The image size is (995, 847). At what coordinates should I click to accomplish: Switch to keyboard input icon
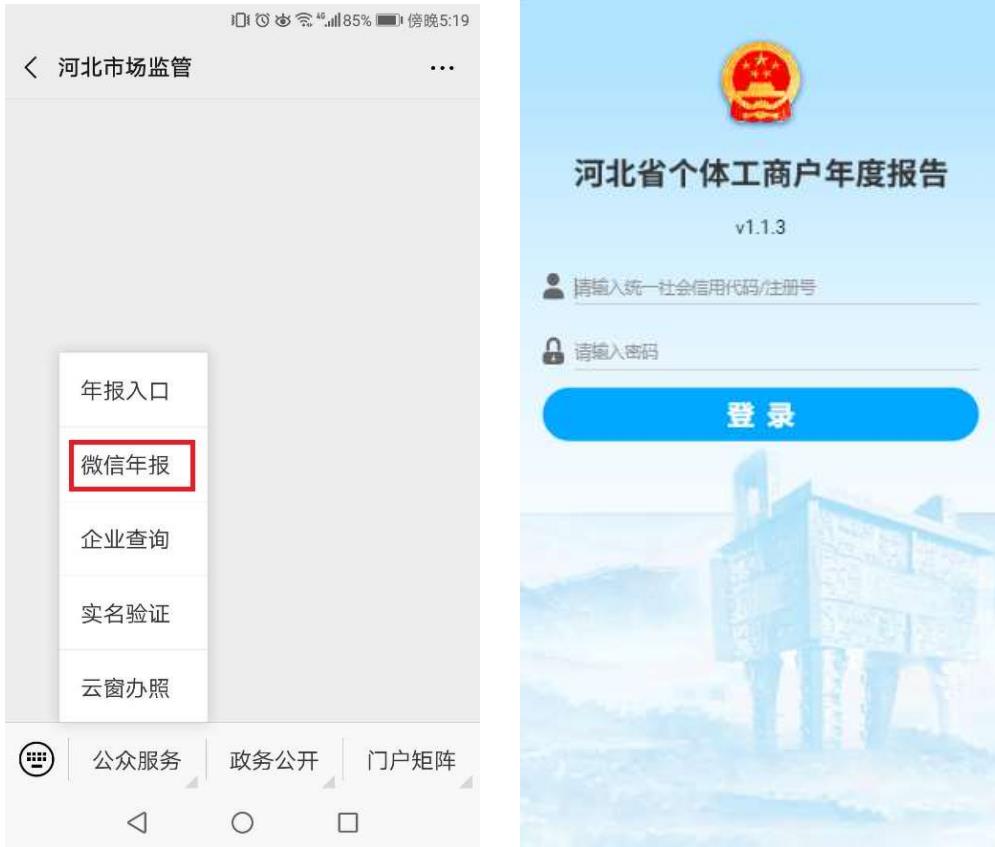point(36,759)
